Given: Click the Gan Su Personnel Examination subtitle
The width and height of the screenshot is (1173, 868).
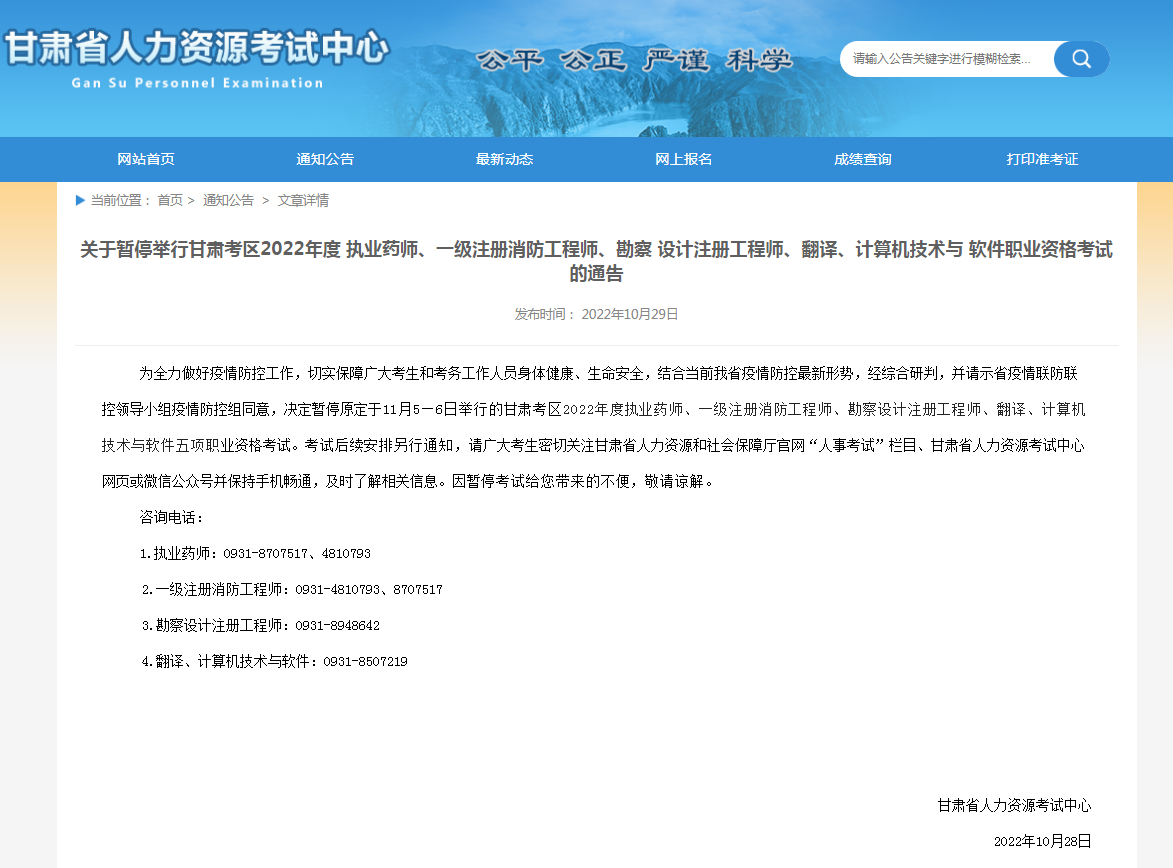Looking at the screenshot, I should pyautogui.click(x=197, y=83).
